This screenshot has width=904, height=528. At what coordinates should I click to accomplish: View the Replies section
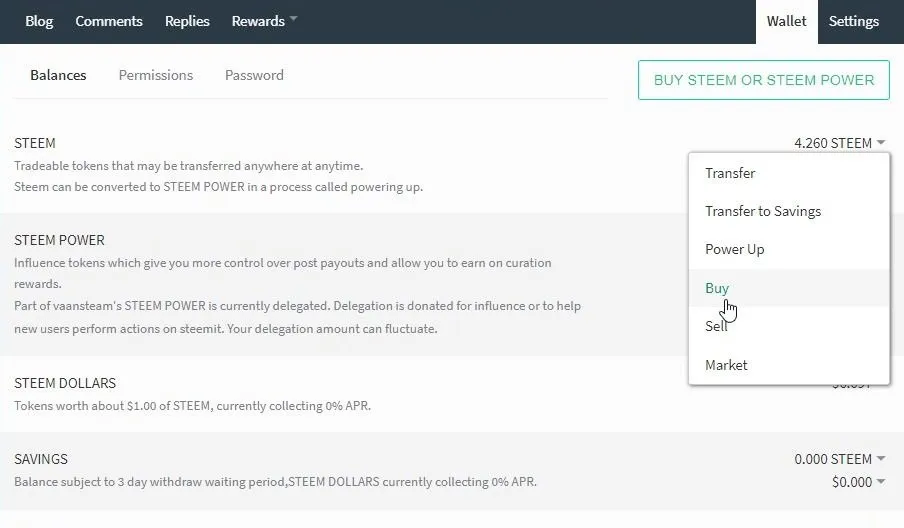pyautogui.click(x=187, y=21)
